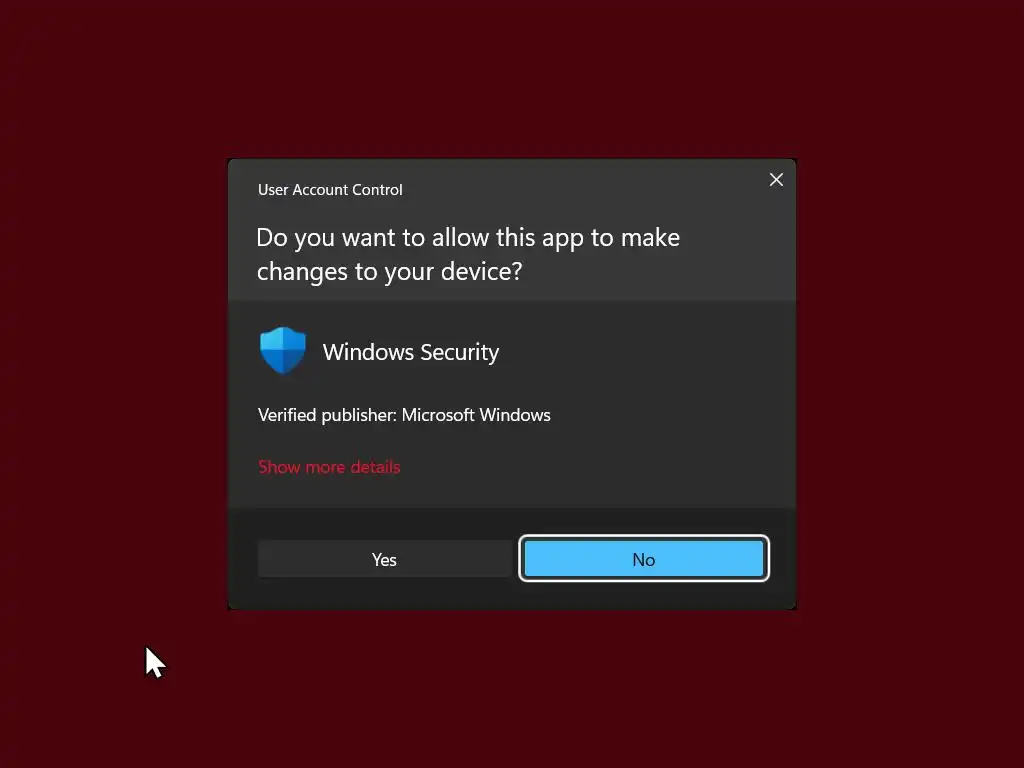Screen dimensions: 1024x768
Task: Click the word 'Security' in app name
Action: pyautogui.click(x=460, y=352)
